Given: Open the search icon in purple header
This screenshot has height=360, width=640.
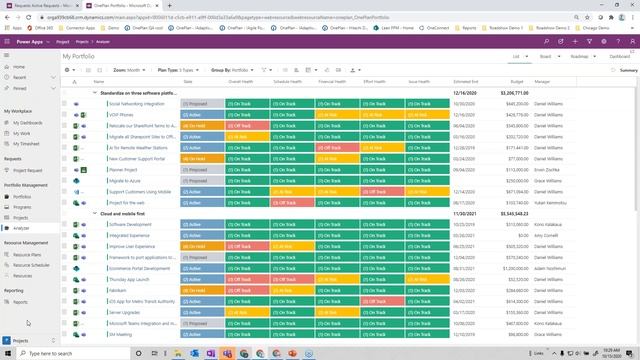Looking at the screenshot, I should 546,42.
